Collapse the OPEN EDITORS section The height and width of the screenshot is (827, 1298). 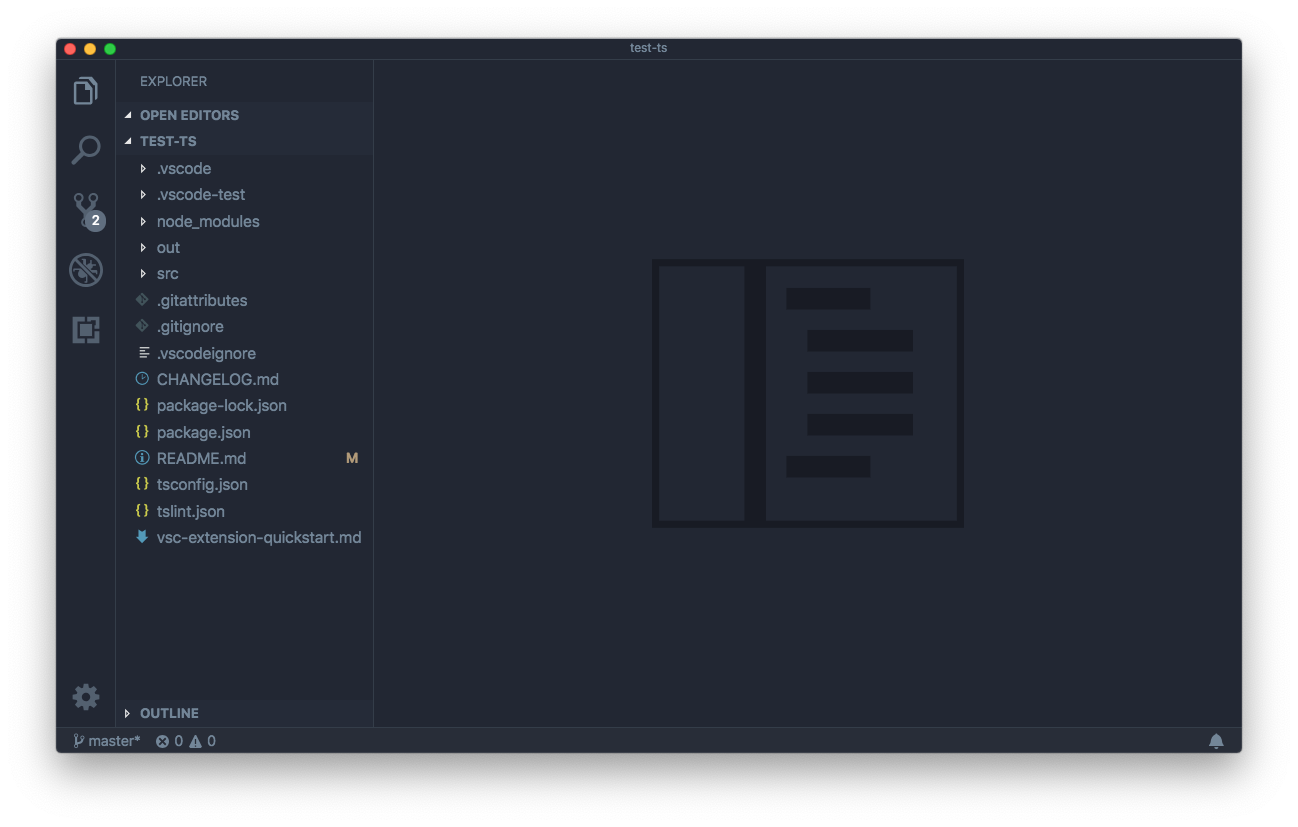pos(244,115)
